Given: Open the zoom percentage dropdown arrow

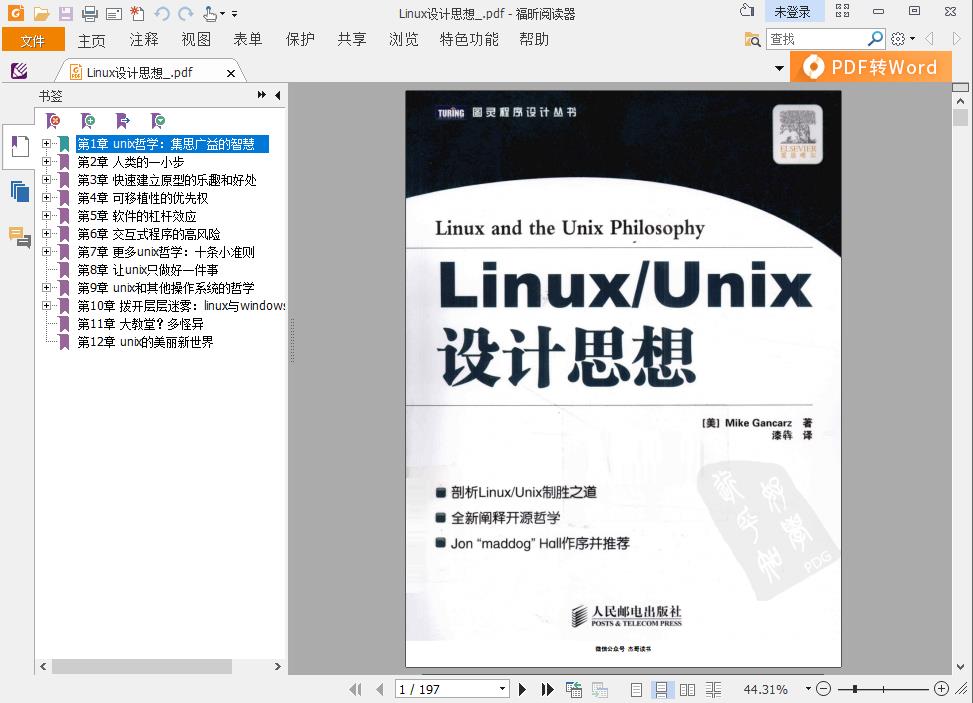Looking at the screenshot, I should [808, 689].
